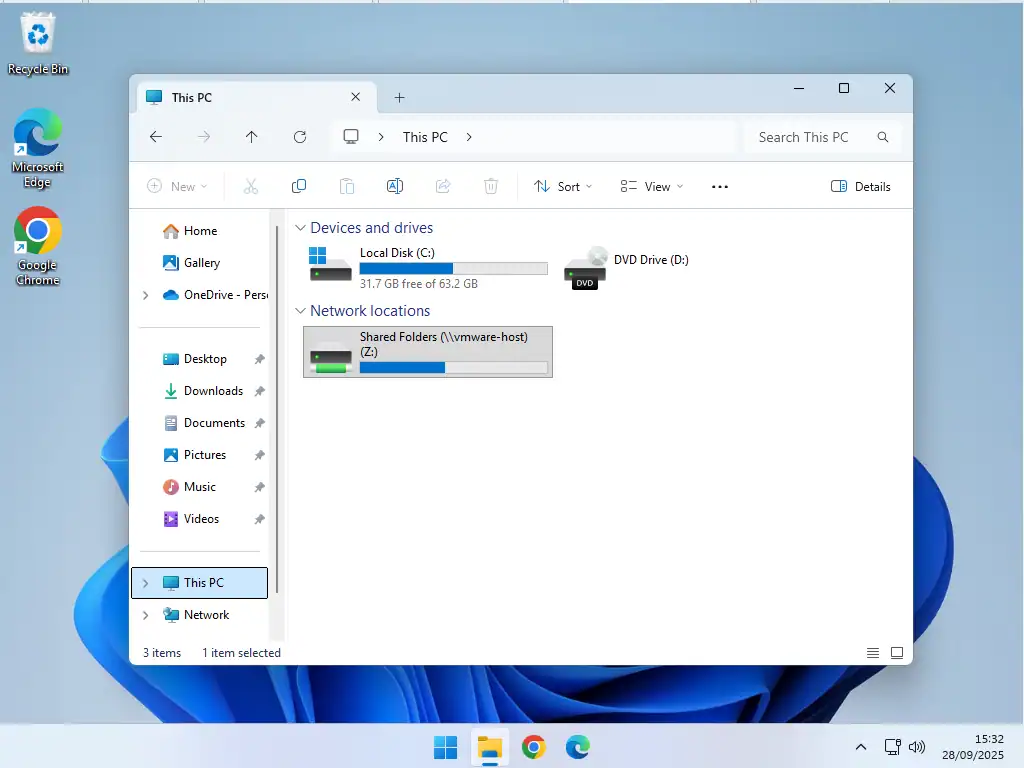Click the Delete trash icon
Screen dimensions: 1024x768
pyautogui.click(x=490, y=187)
